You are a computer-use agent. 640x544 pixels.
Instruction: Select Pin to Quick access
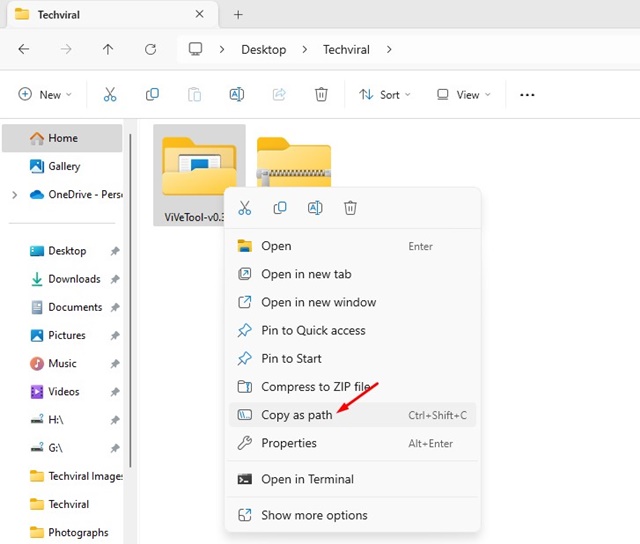tap(353, 331)
